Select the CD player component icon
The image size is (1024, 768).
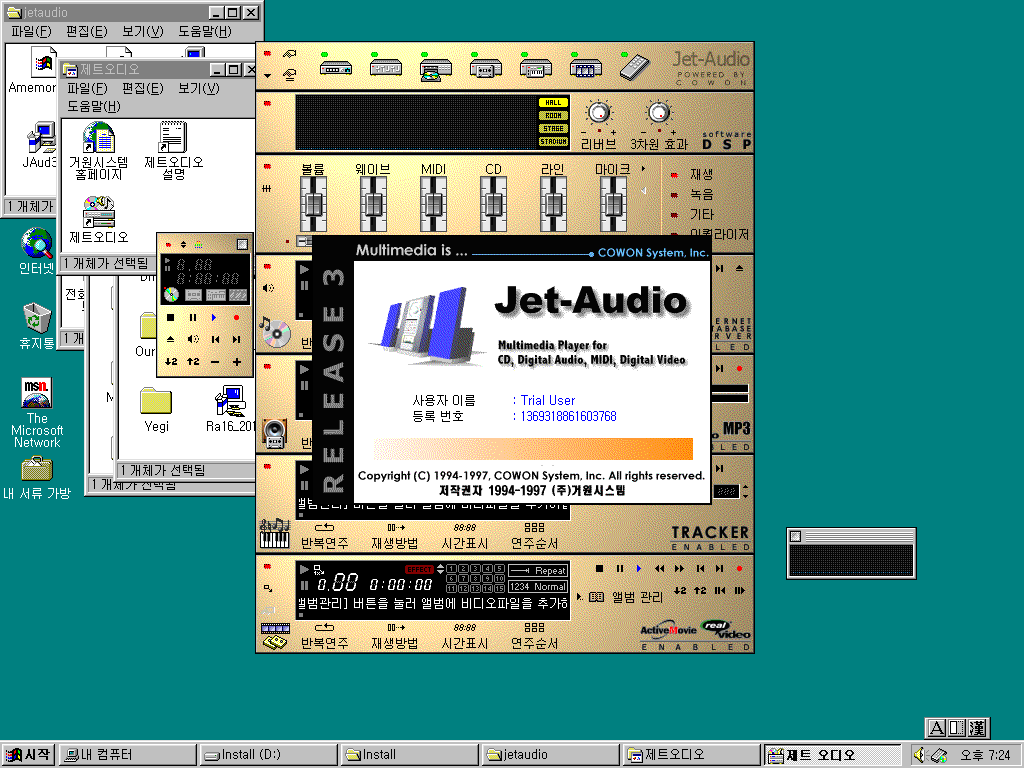[x=432, y=69]
